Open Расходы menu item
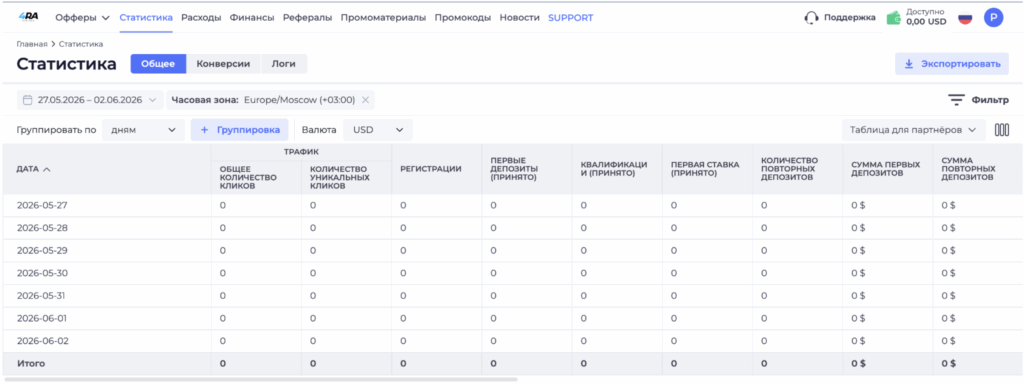The width and height of the screenshot is (1024, 384). (x=201, y=18)
